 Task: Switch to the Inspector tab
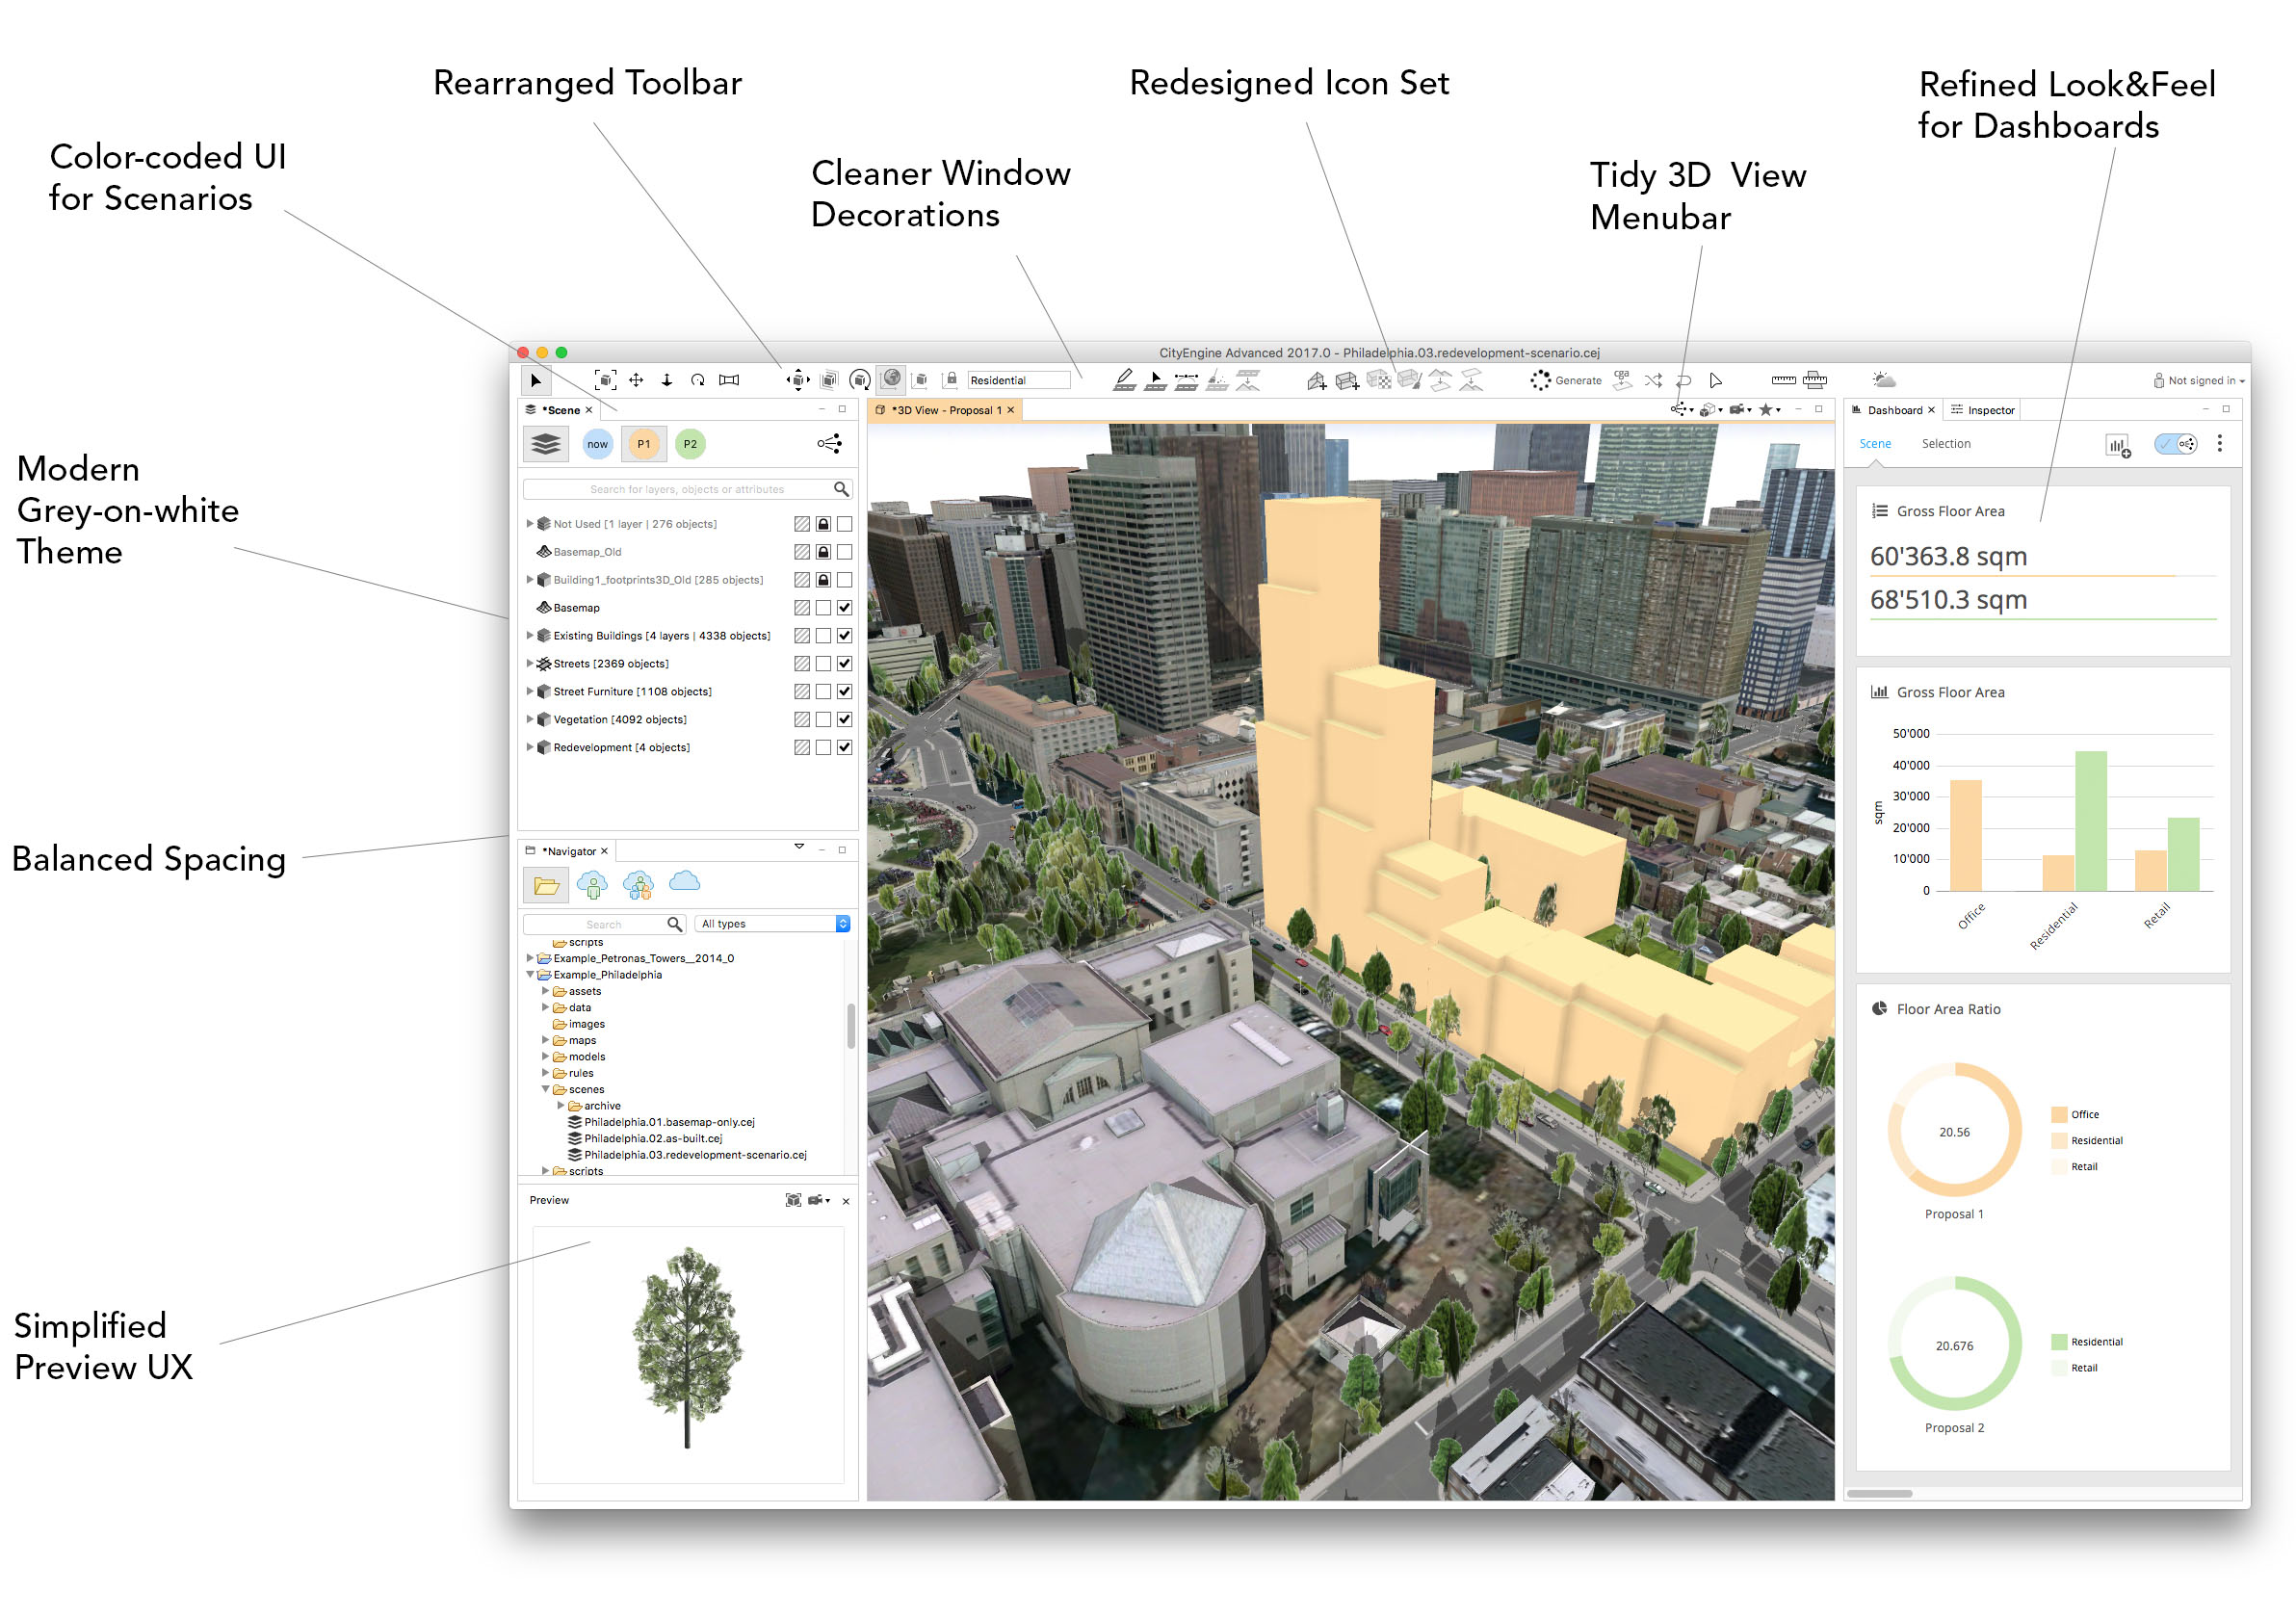1982,410
